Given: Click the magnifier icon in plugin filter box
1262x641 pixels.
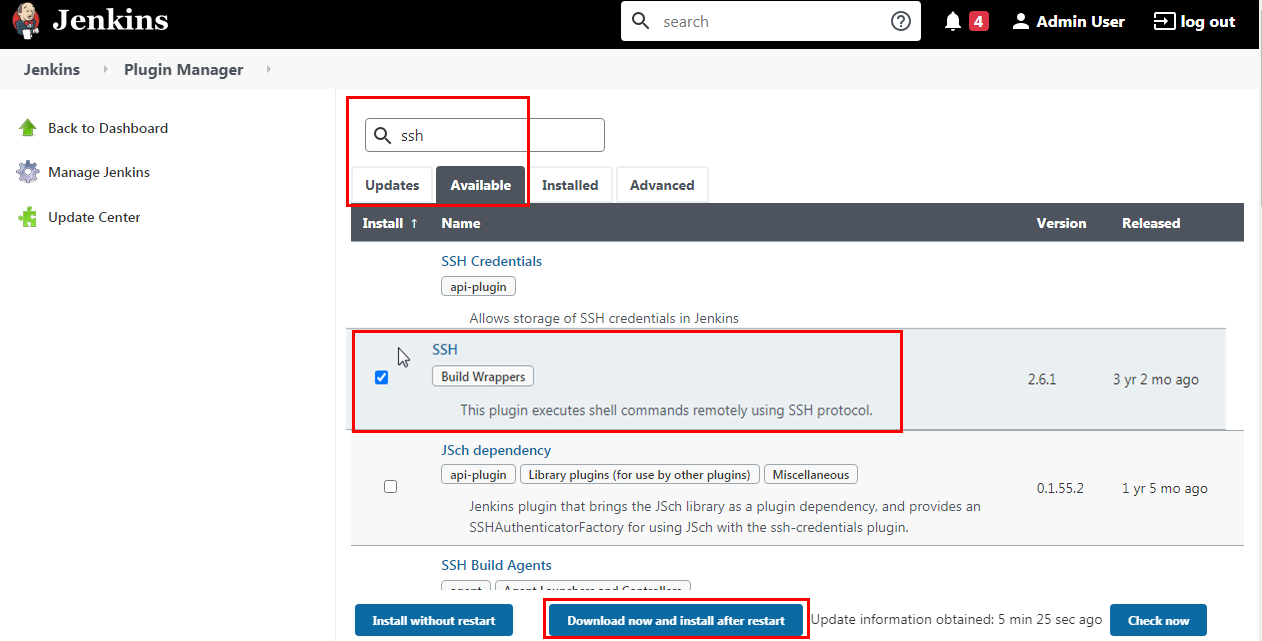Looking at the screenshot, I should 382,135.
